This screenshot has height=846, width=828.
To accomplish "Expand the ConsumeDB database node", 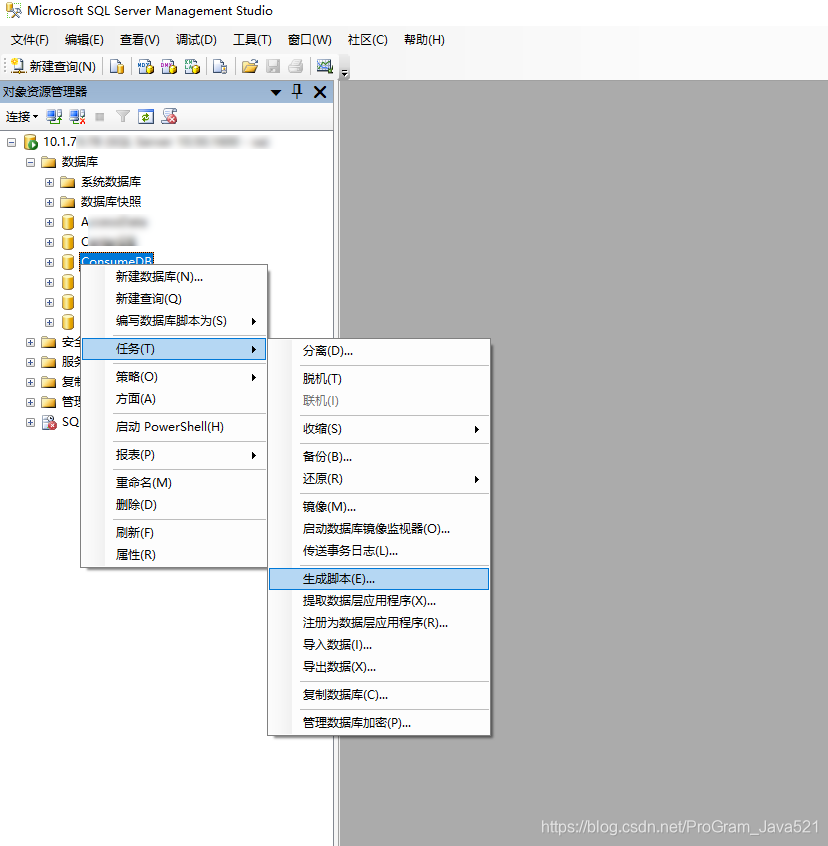I will pos(50,262).
